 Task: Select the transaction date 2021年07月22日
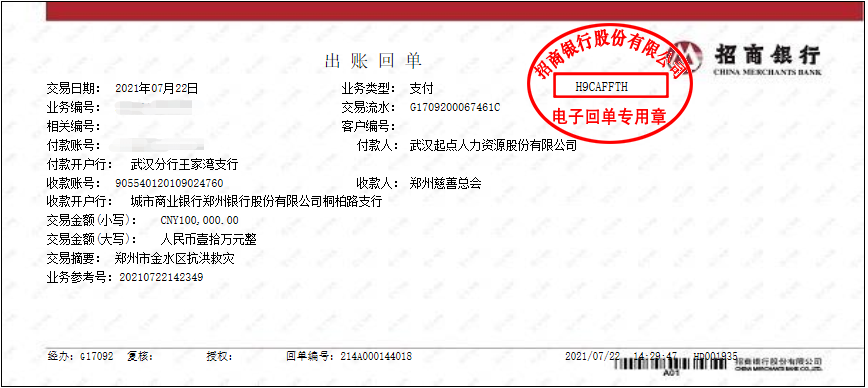click(157, 89)
